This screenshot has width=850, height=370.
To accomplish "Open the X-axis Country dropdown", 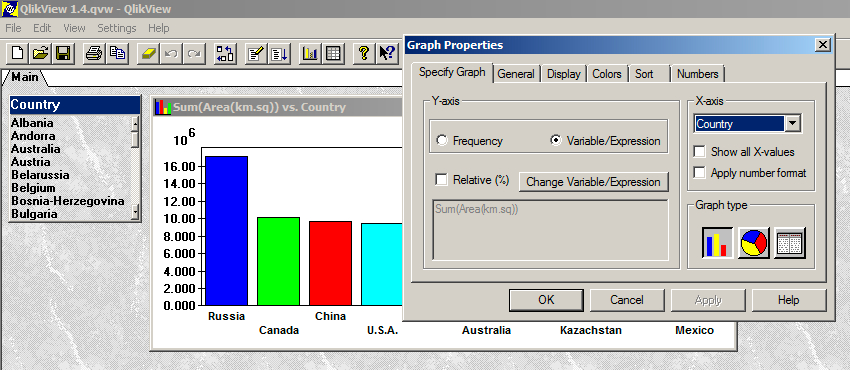I will [x=793, y=124].
